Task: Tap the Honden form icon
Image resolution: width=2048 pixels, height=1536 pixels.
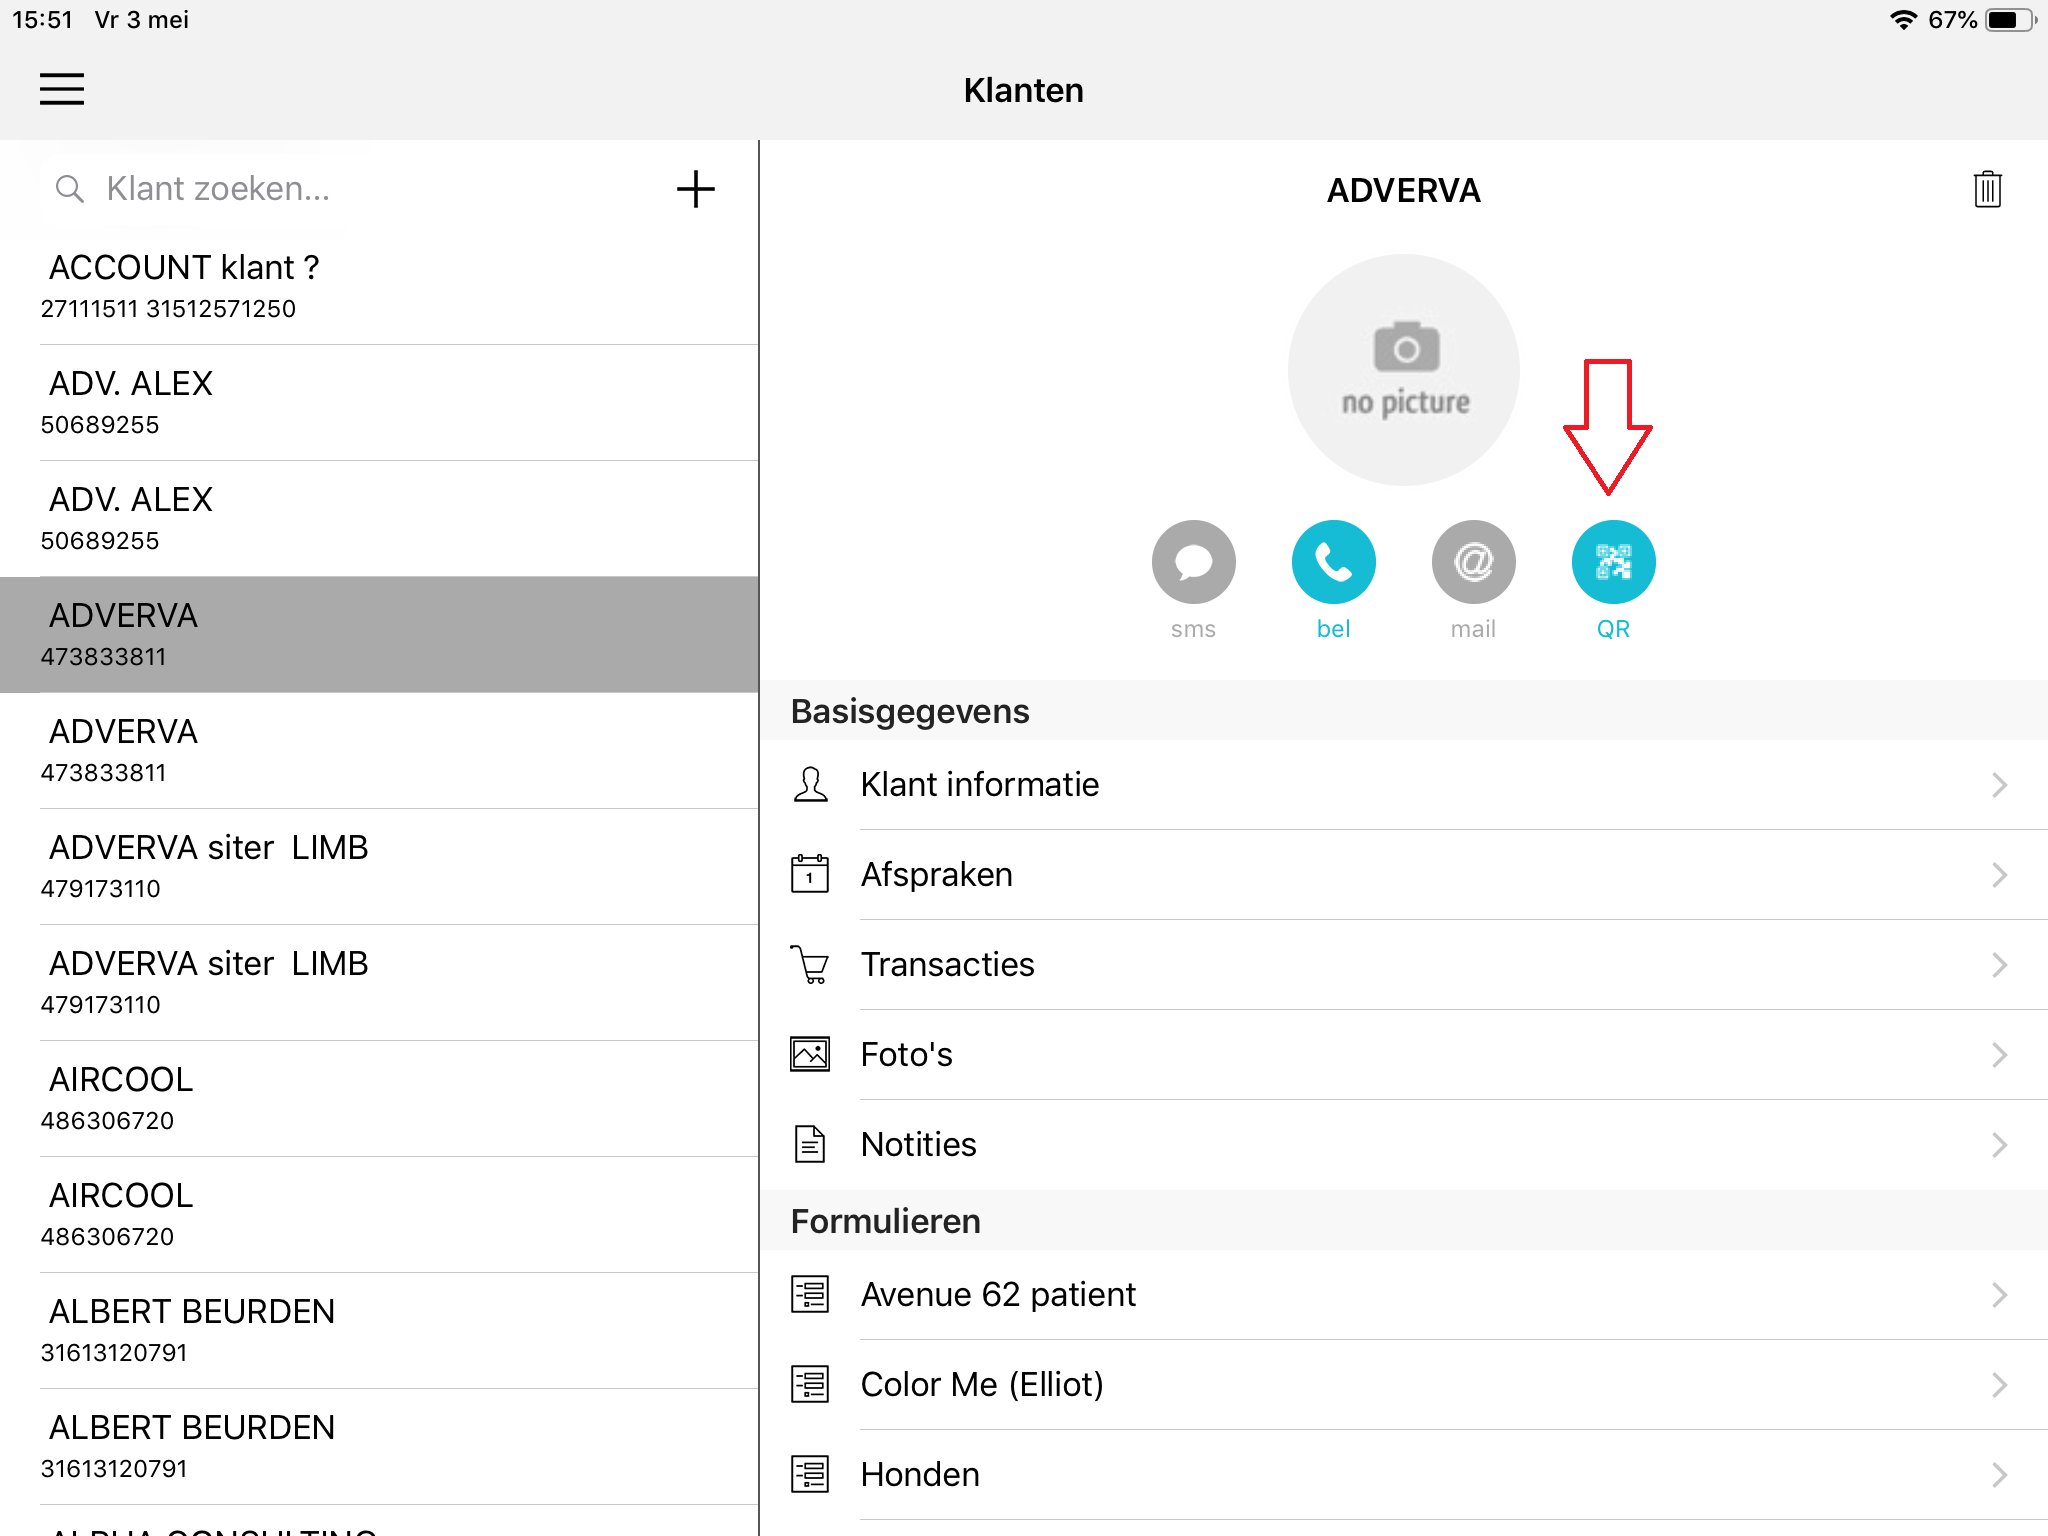Action: (810, 1475)
